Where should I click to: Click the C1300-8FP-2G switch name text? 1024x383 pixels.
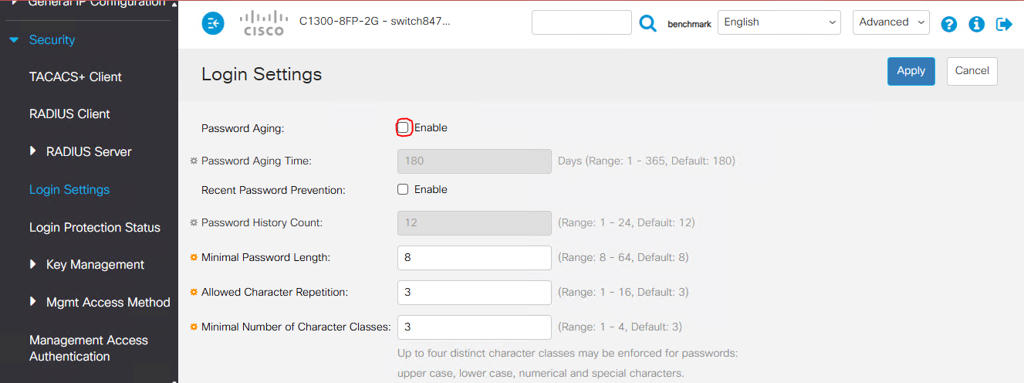coord(375,22)
